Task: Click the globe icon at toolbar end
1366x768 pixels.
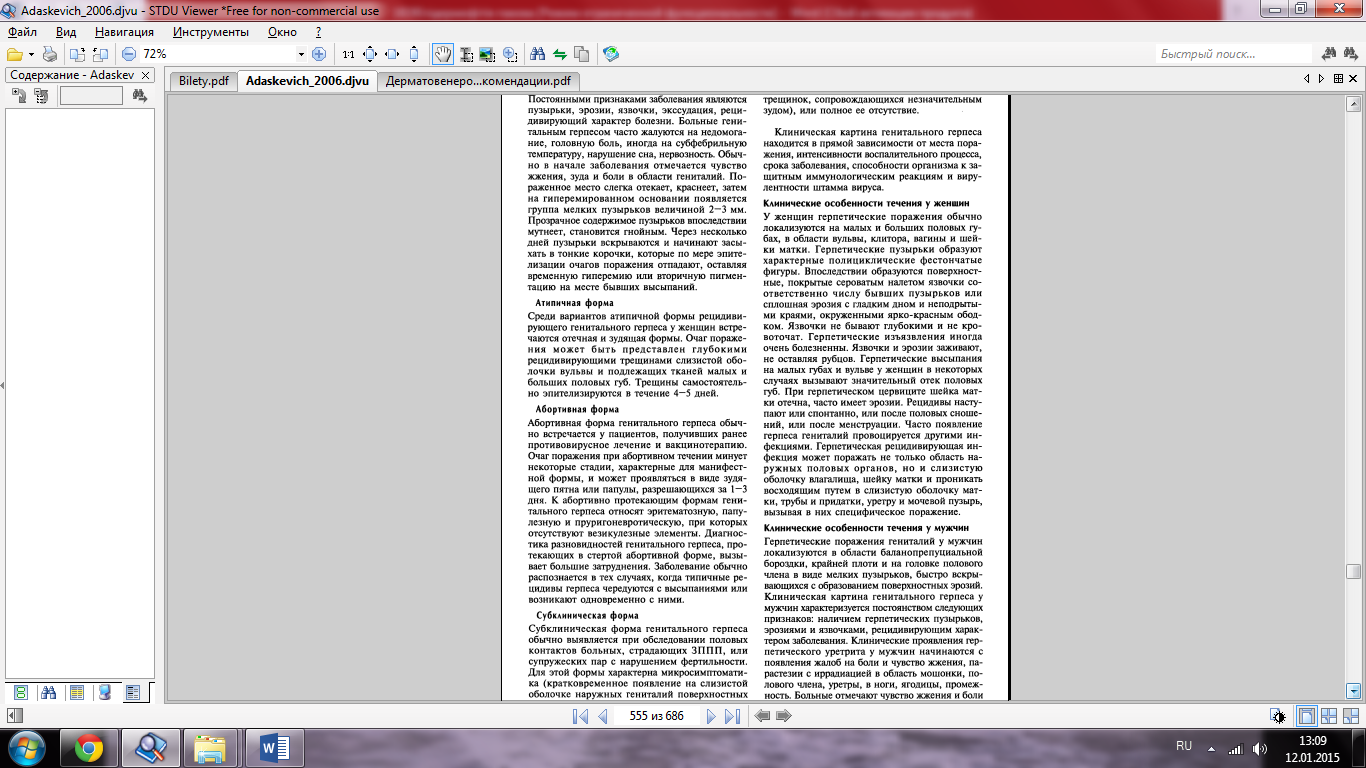Action: point(611,54)
